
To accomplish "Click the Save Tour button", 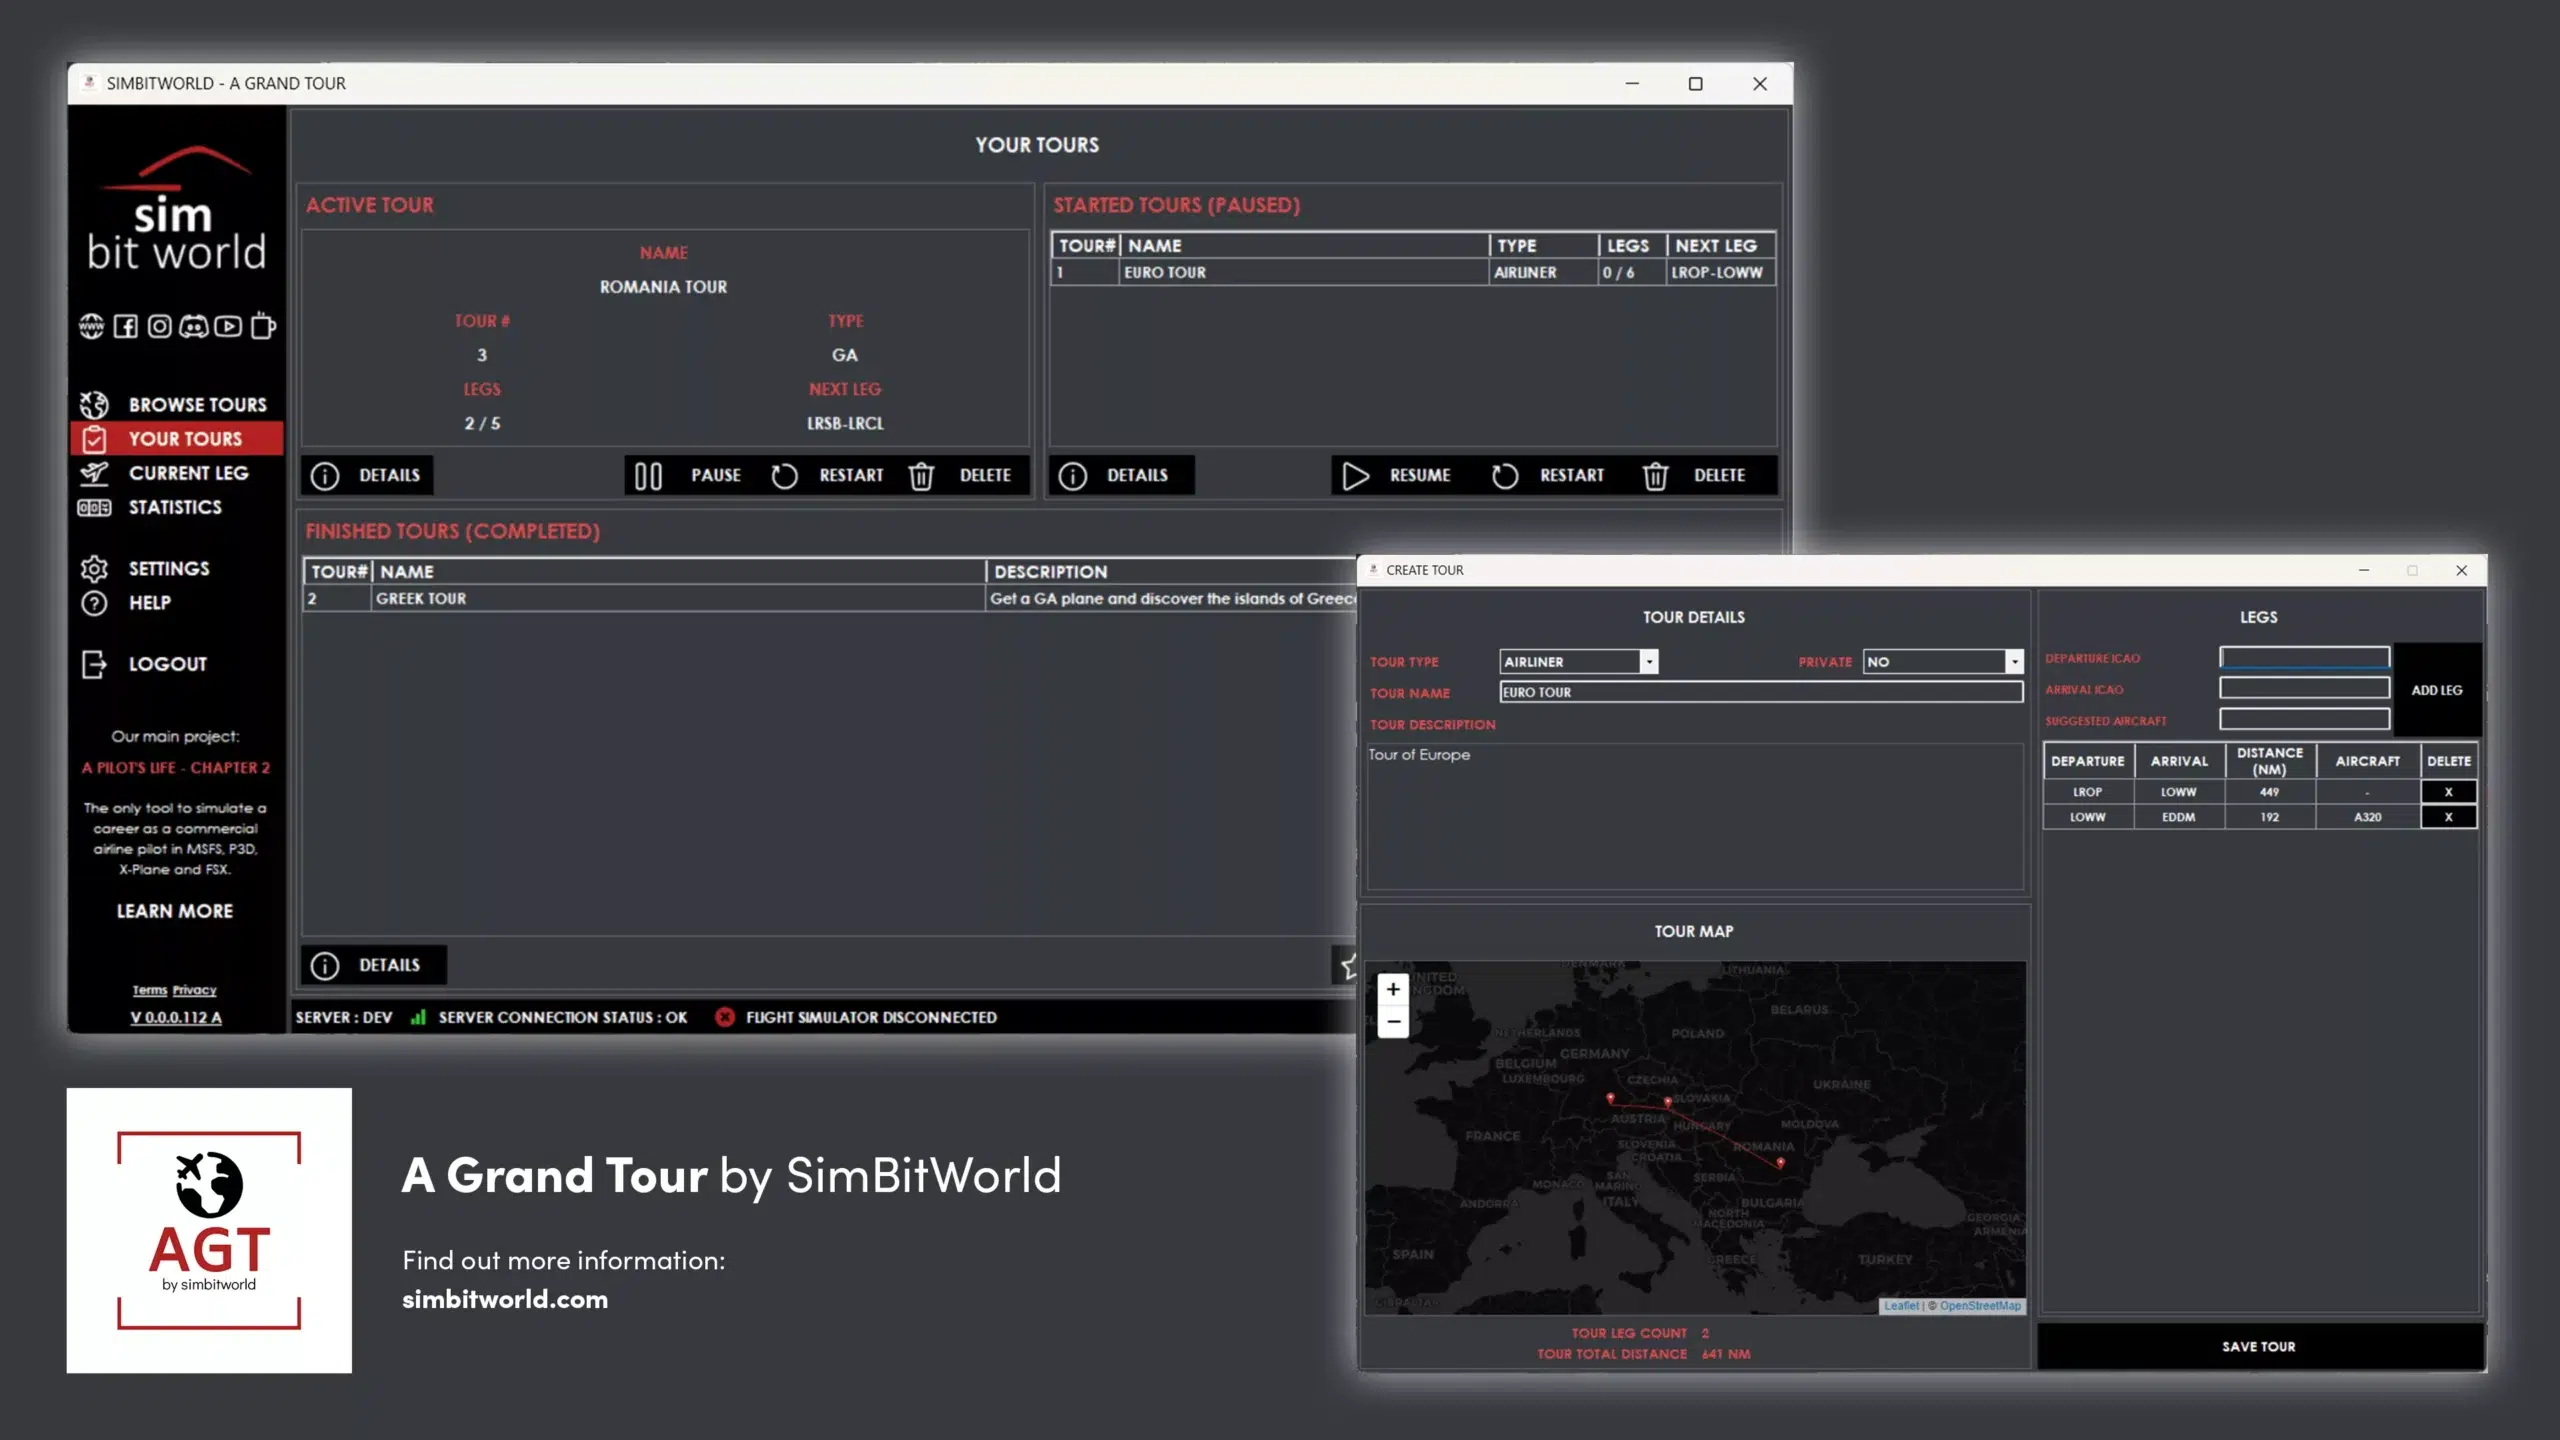I will (x=2259, y=1347).
